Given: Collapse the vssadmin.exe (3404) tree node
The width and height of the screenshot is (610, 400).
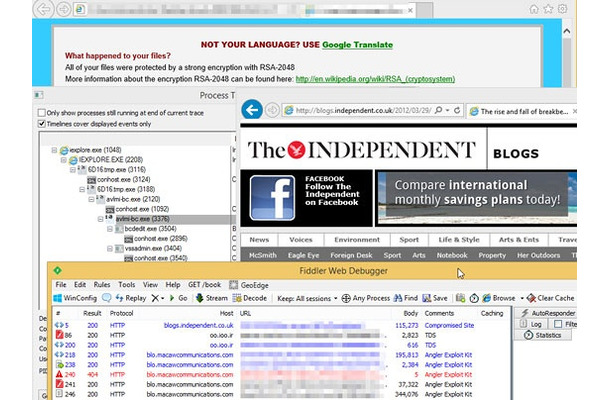Looking at the screenshot, I should [110, 248].
